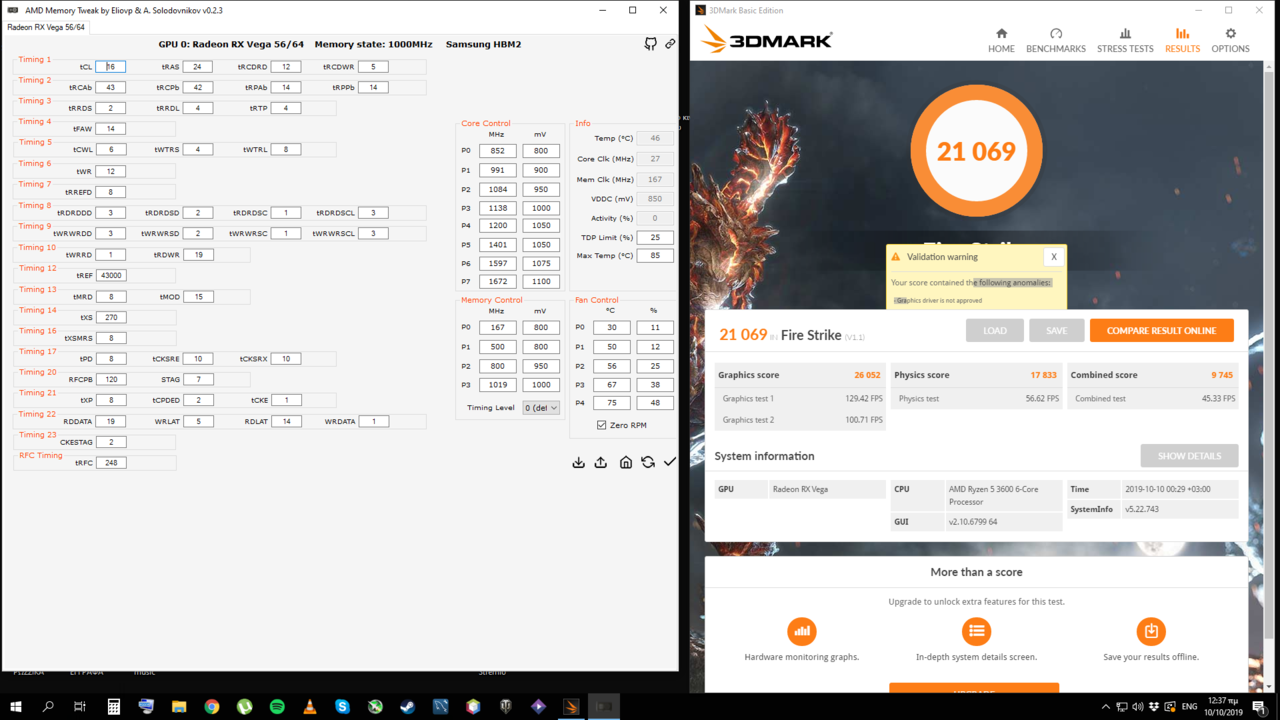This screenshot has width=1280, height=720.
Task: Click the chain link icon in Memory Tweak
Action: (670, 44)
